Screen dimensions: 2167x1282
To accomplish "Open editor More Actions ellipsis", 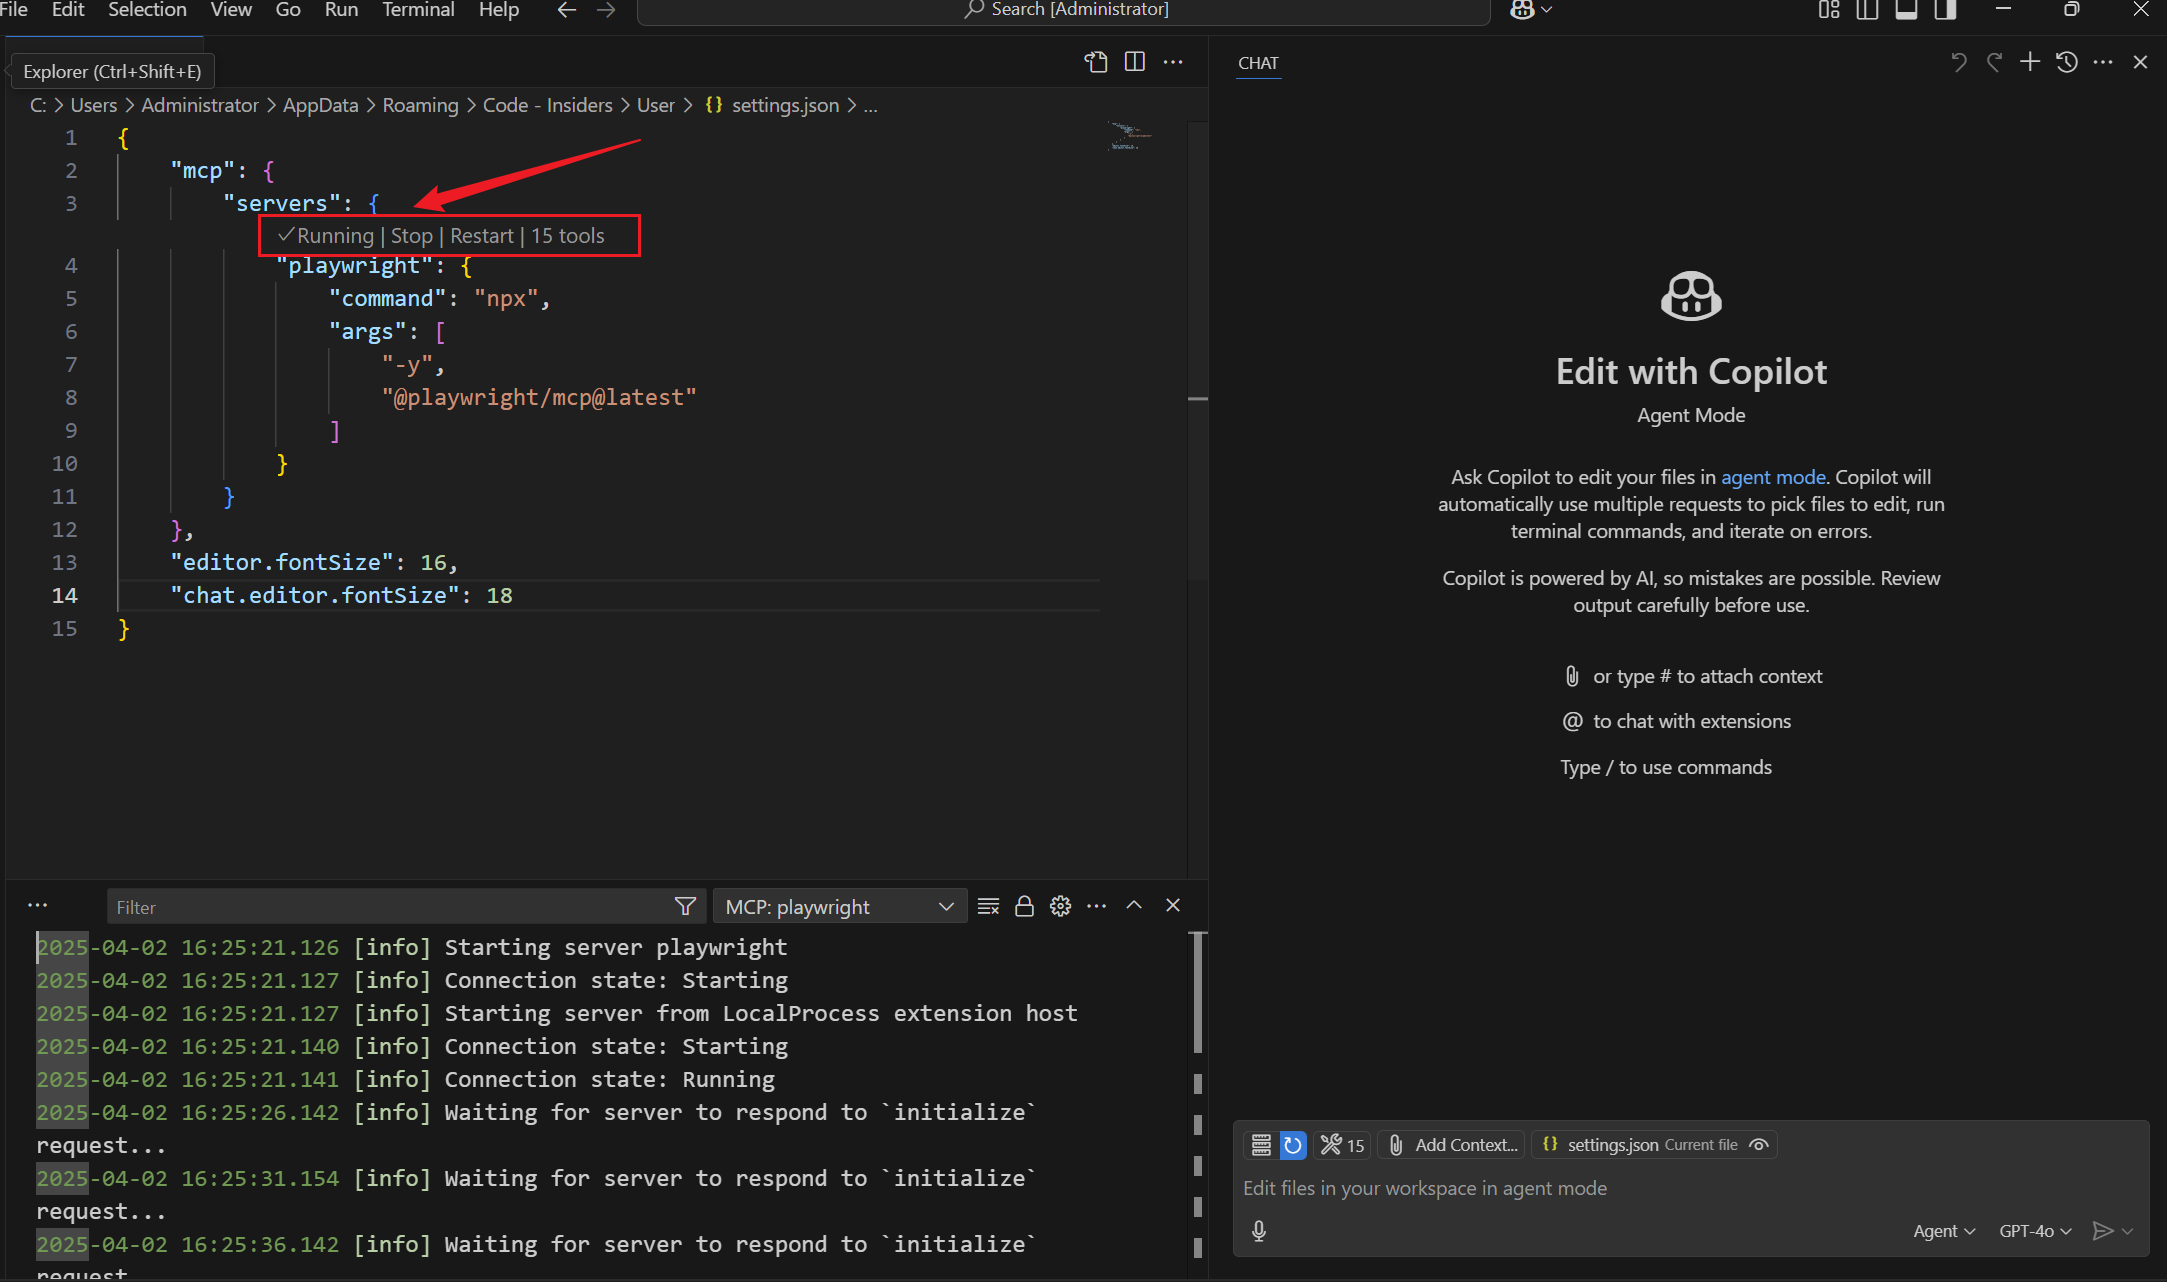I will pos(1173,62).
